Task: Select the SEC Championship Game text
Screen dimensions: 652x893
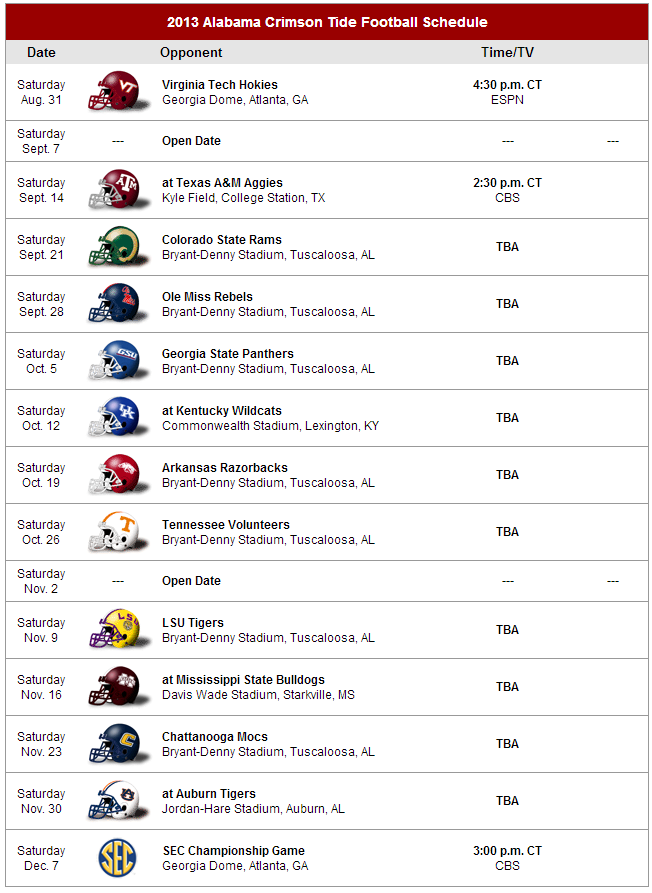Action: pos(233,851)
